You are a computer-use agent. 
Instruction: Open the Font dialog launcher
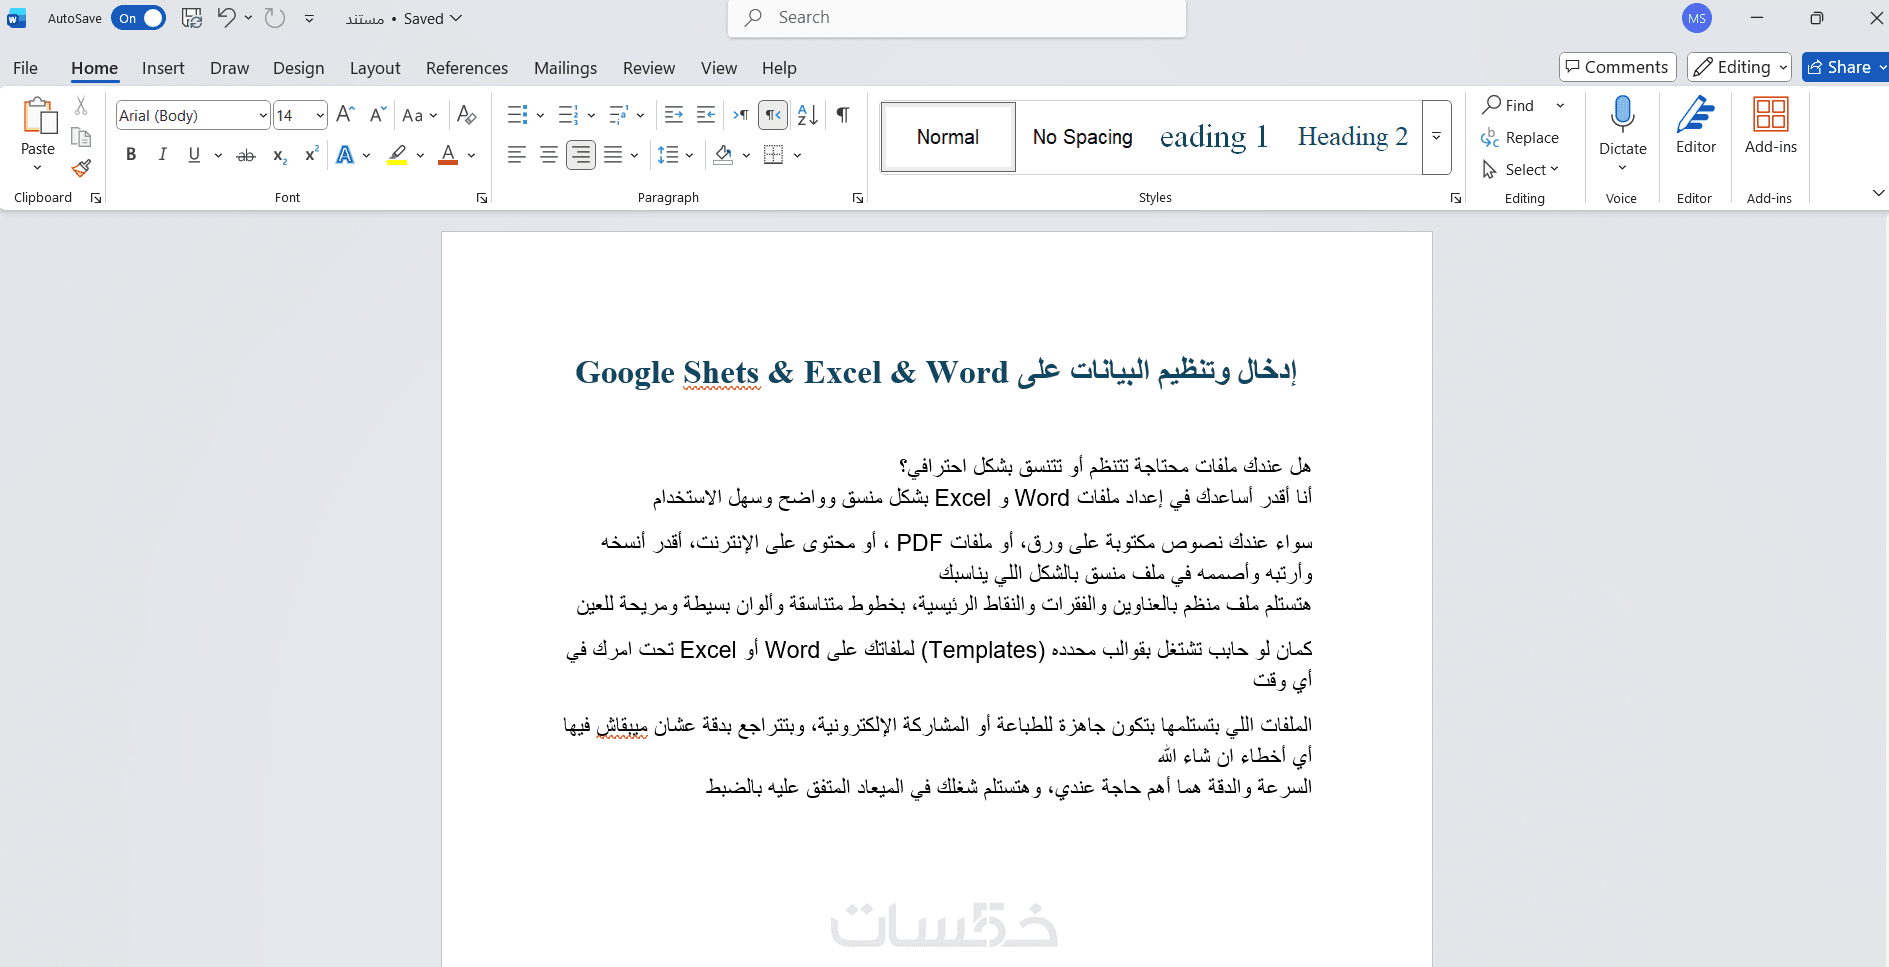point(482,198)
